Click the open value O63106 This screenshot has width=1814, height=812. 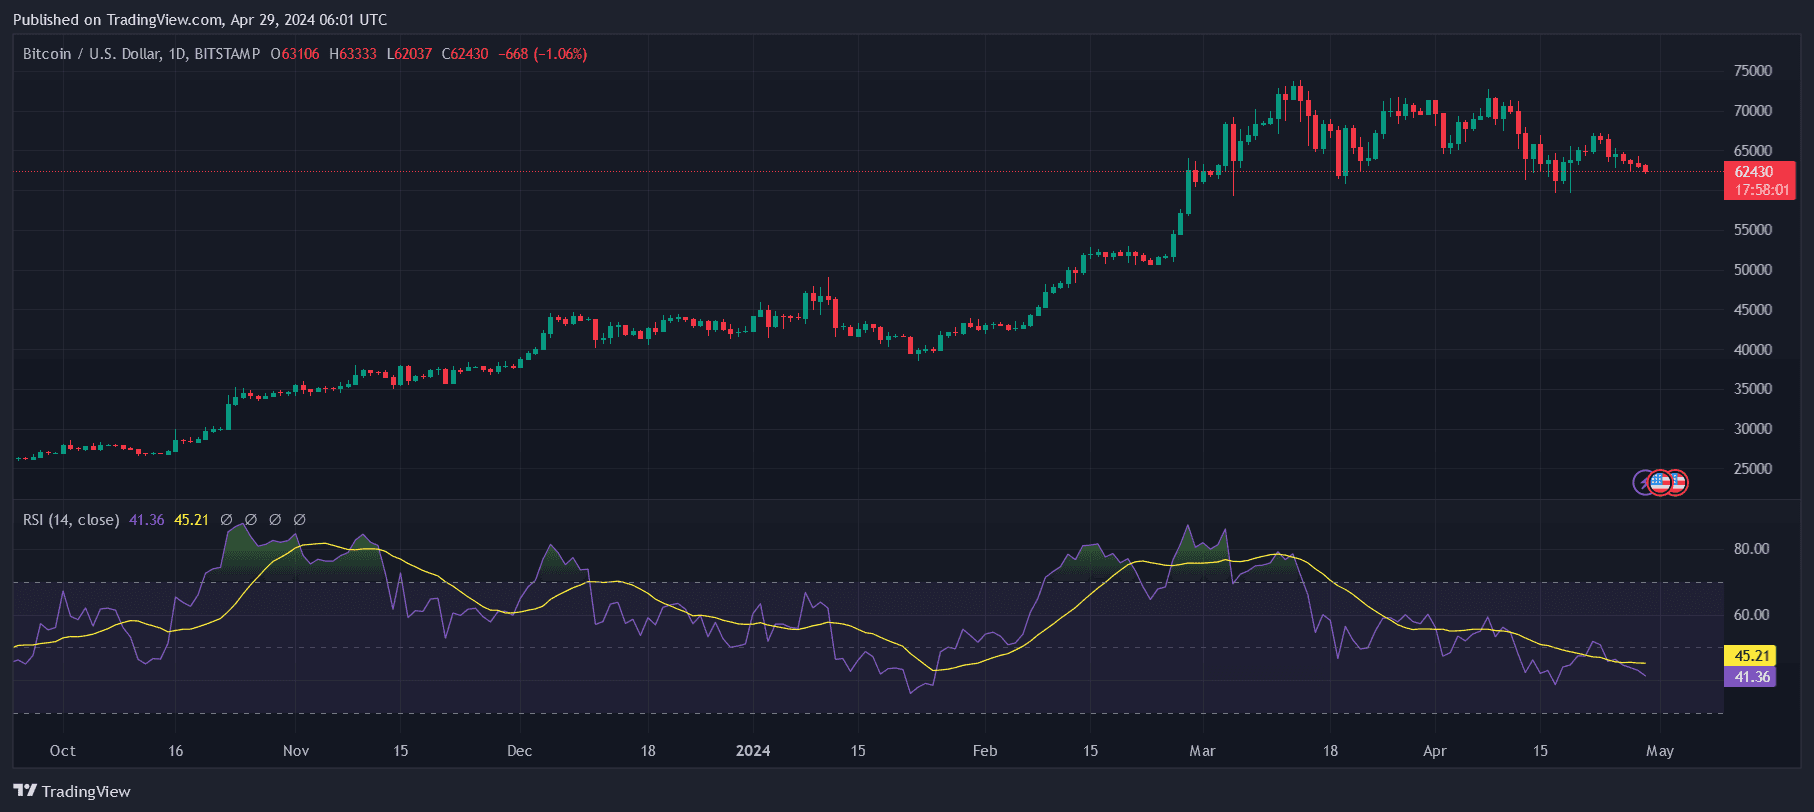(x=295, y=54)
